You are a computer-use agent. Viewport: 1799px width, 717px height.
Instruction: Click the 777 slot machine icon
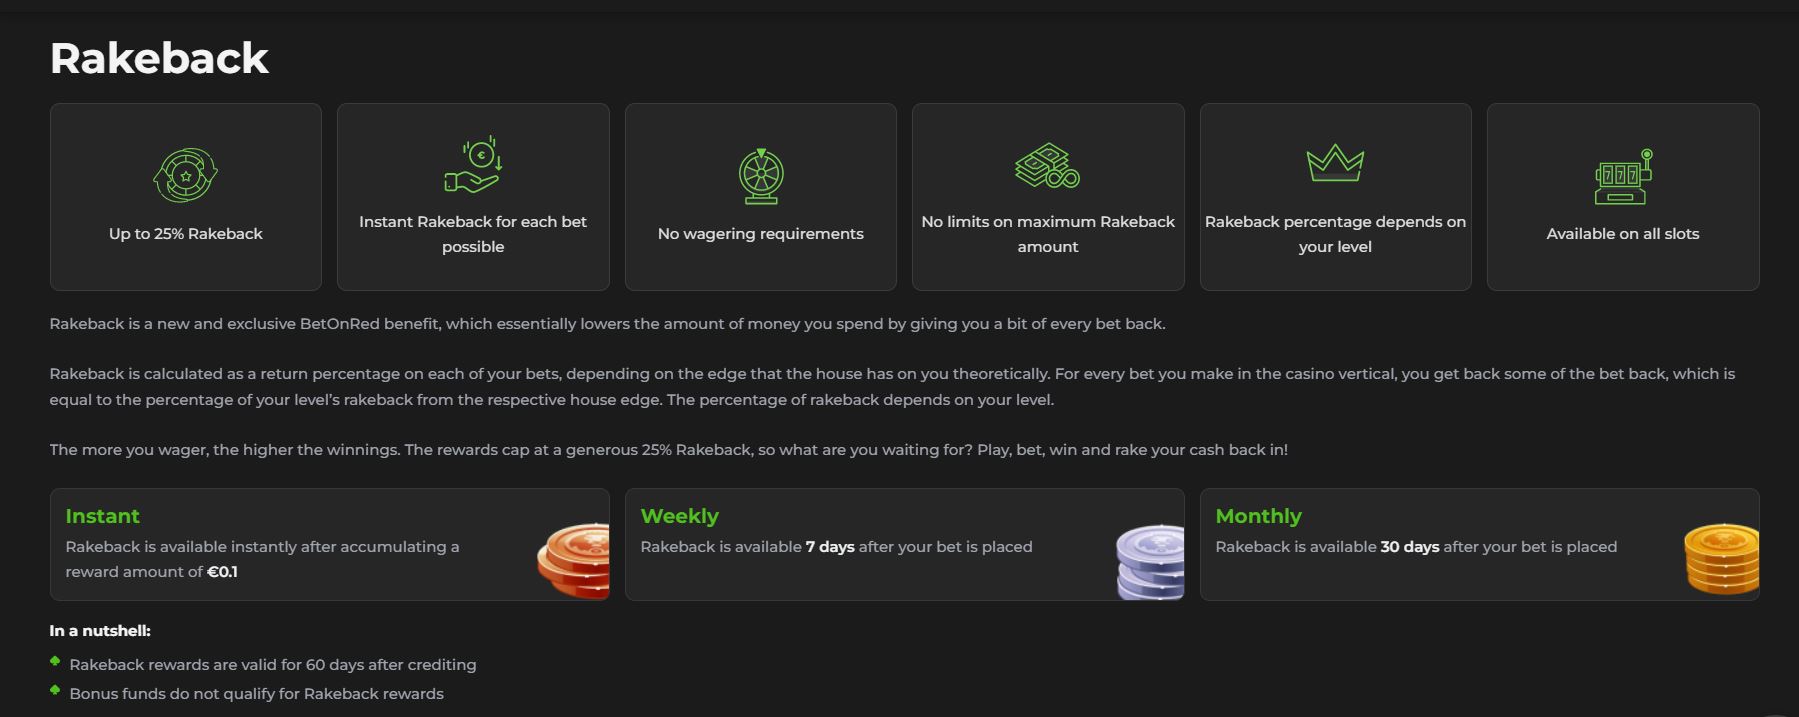1622,177
